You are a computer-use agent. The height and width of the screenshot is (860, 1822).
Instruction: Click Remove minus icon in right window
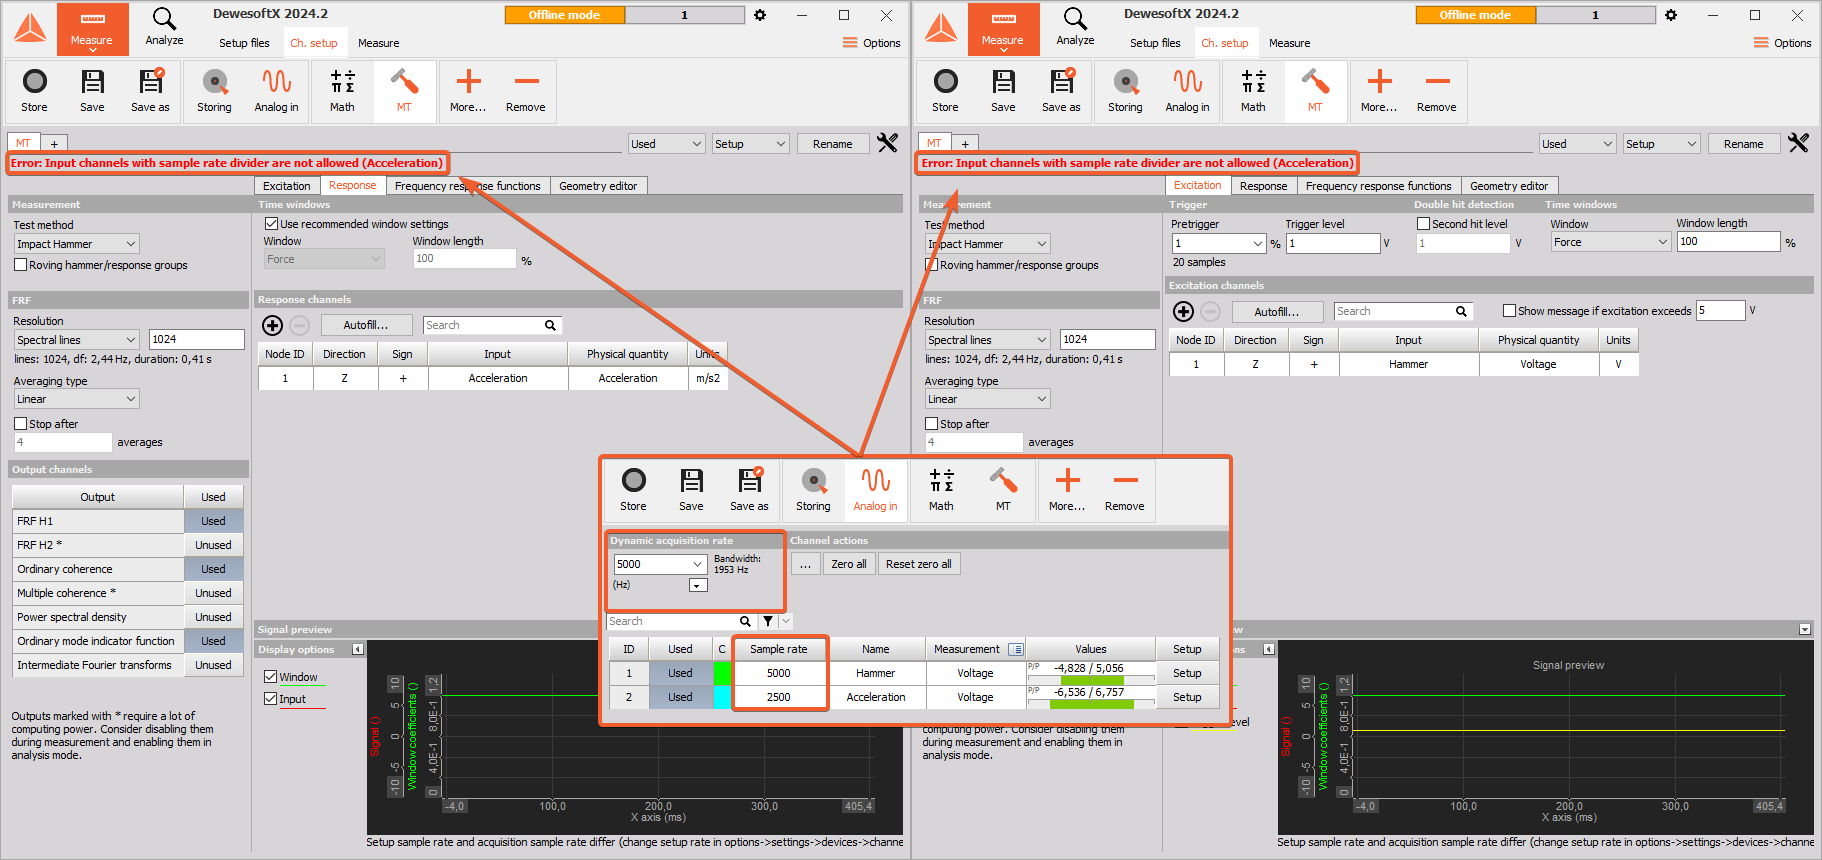tap(1437, 90)
